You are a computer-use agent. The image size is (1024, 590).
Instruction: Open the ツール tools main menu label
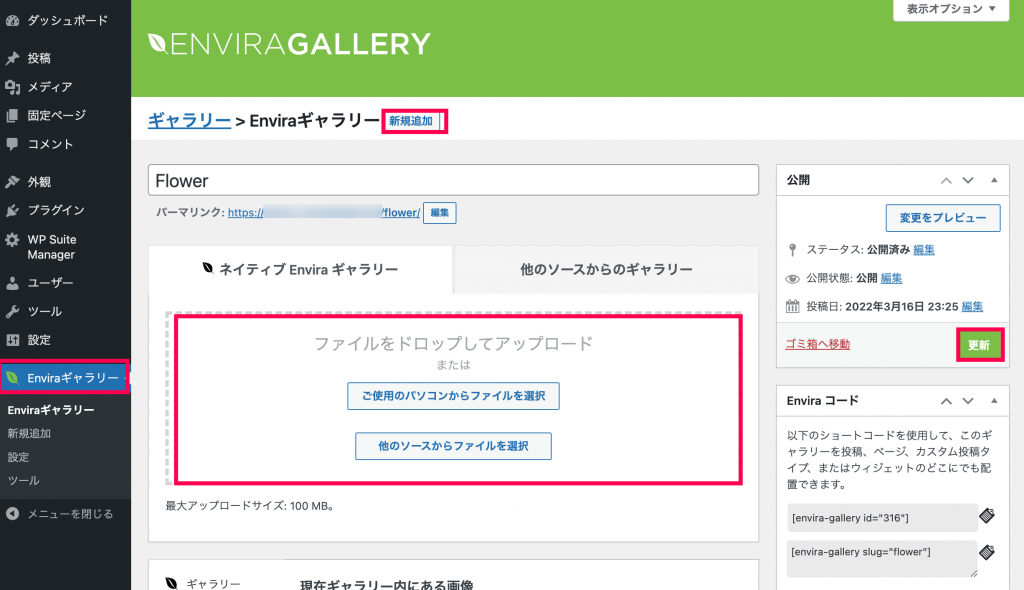pyautogui.click(x=44, y=312)
